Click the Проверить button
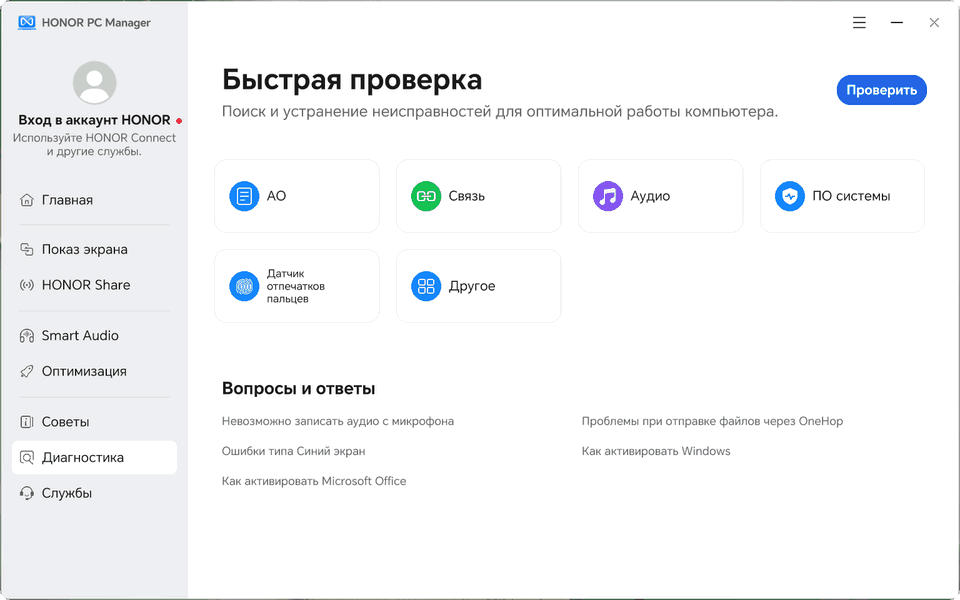The height and width of the screenshot is (600, 960). [882, 90]
